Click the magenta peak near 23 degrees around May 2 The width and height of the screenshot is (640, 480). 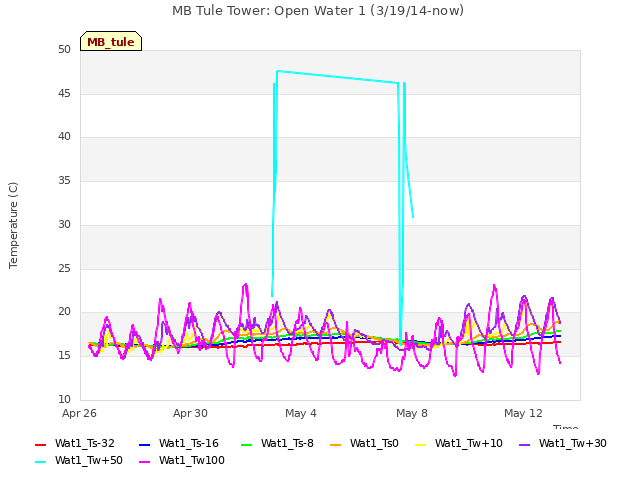click(x=245, y=286)
